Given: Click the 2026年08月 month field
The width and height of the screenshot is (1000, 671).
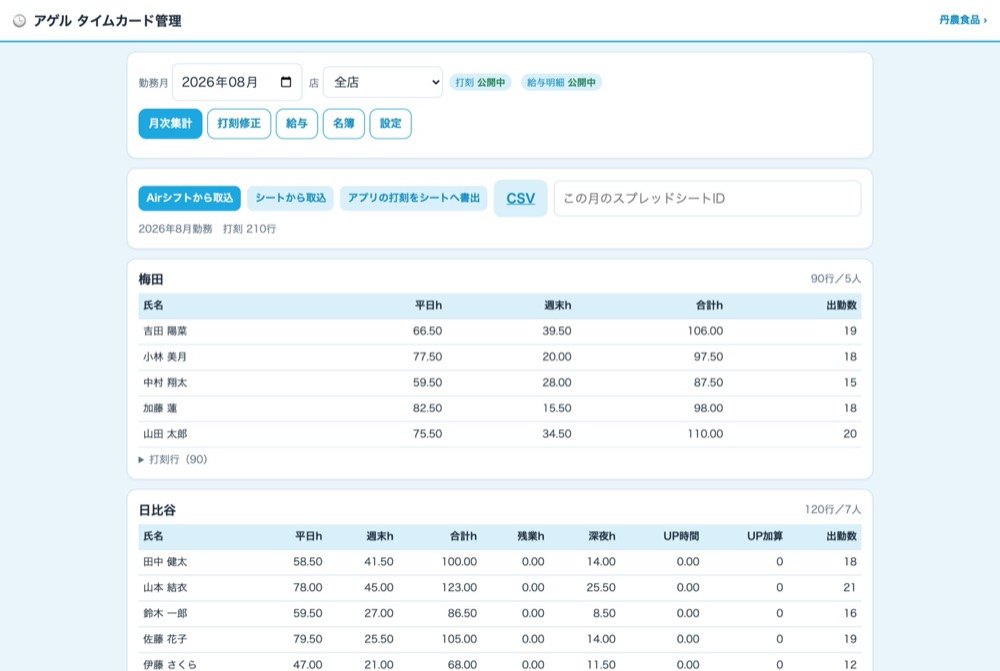Looking at the screenshot, I should pyautogui.click(x=237, y=82).
